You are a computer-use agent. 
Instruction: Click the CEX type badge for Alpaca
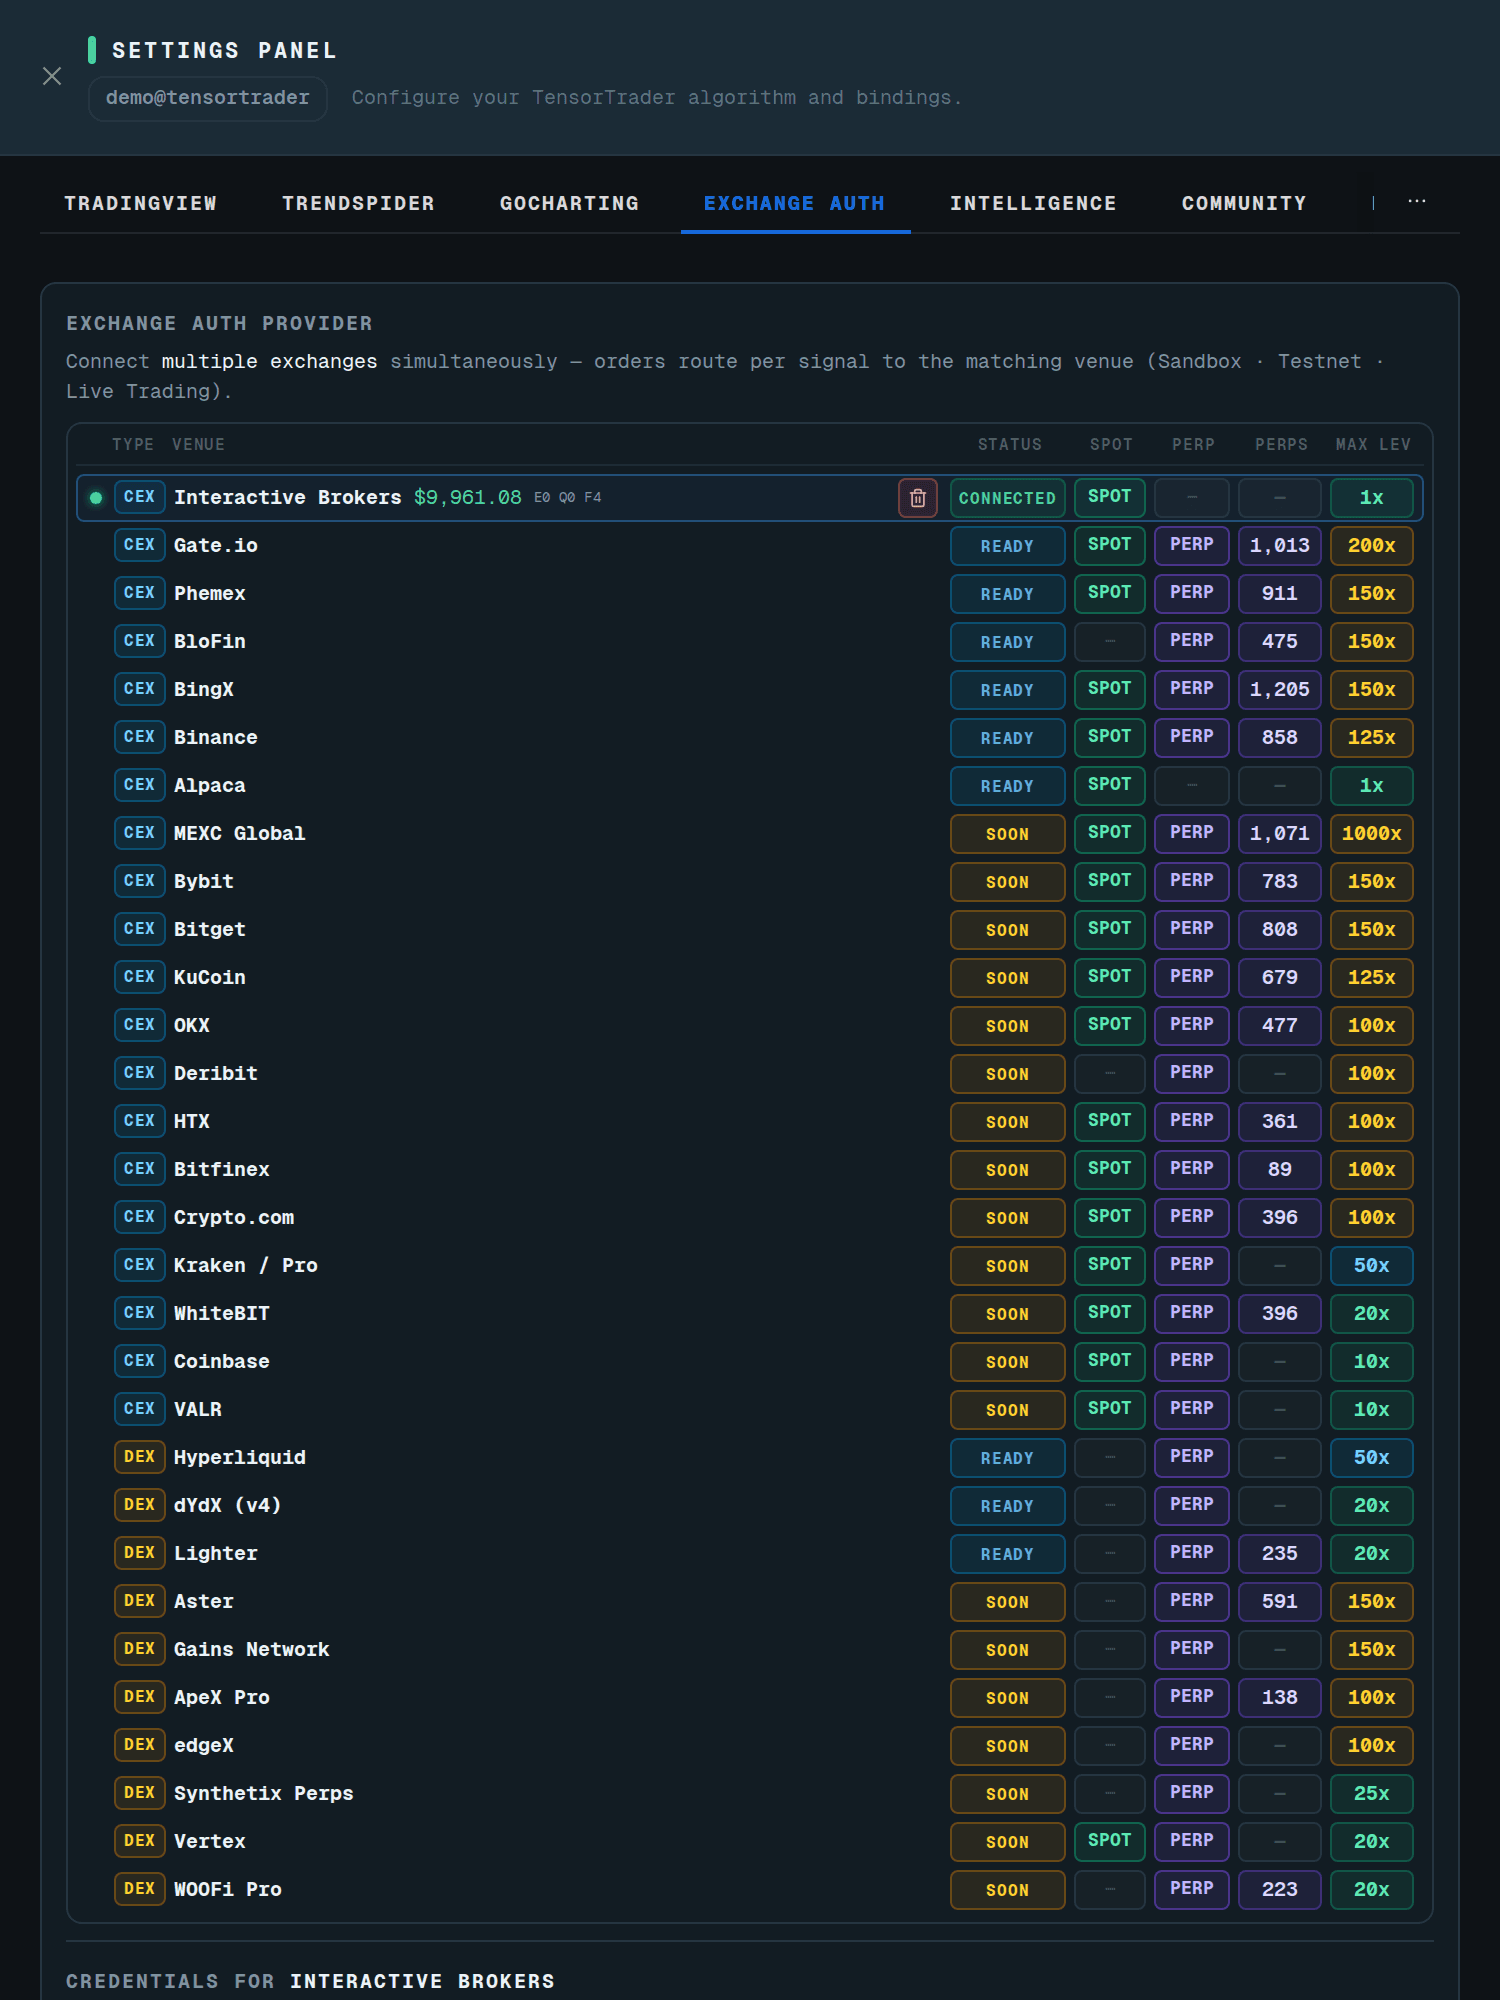coord(140,786)
